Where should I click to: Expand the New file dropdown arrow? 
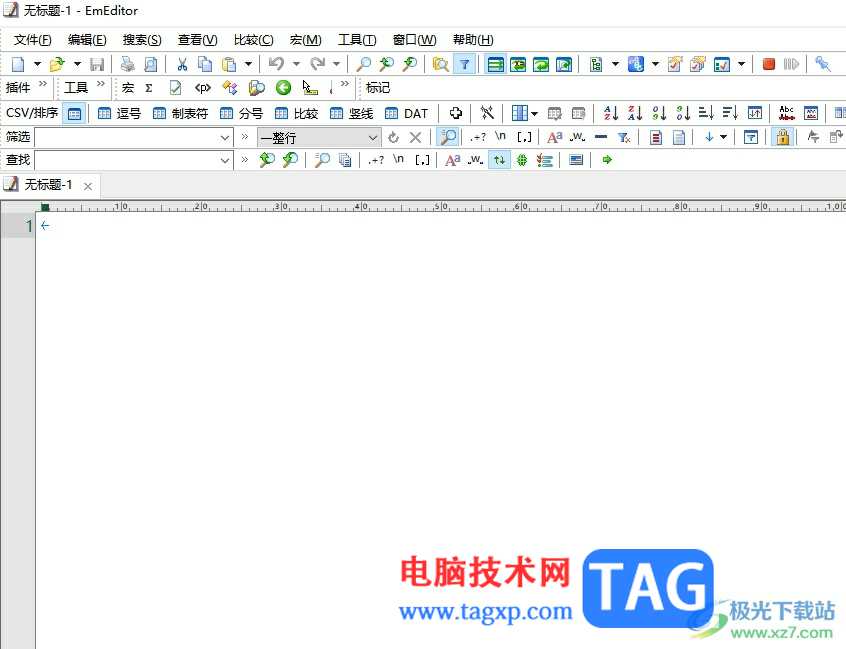tap(37, 64)
